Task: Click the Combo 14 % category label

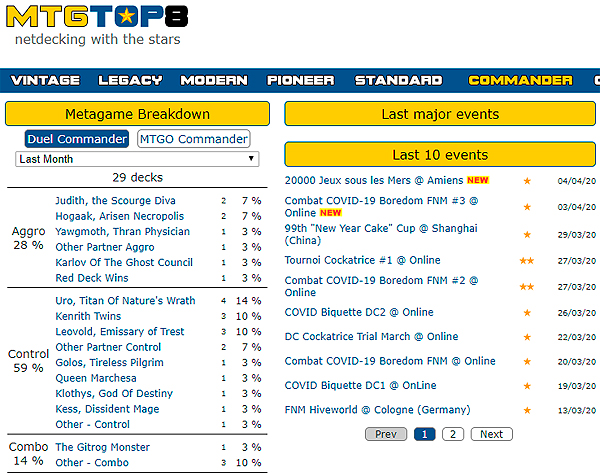Action: point(28,453)
